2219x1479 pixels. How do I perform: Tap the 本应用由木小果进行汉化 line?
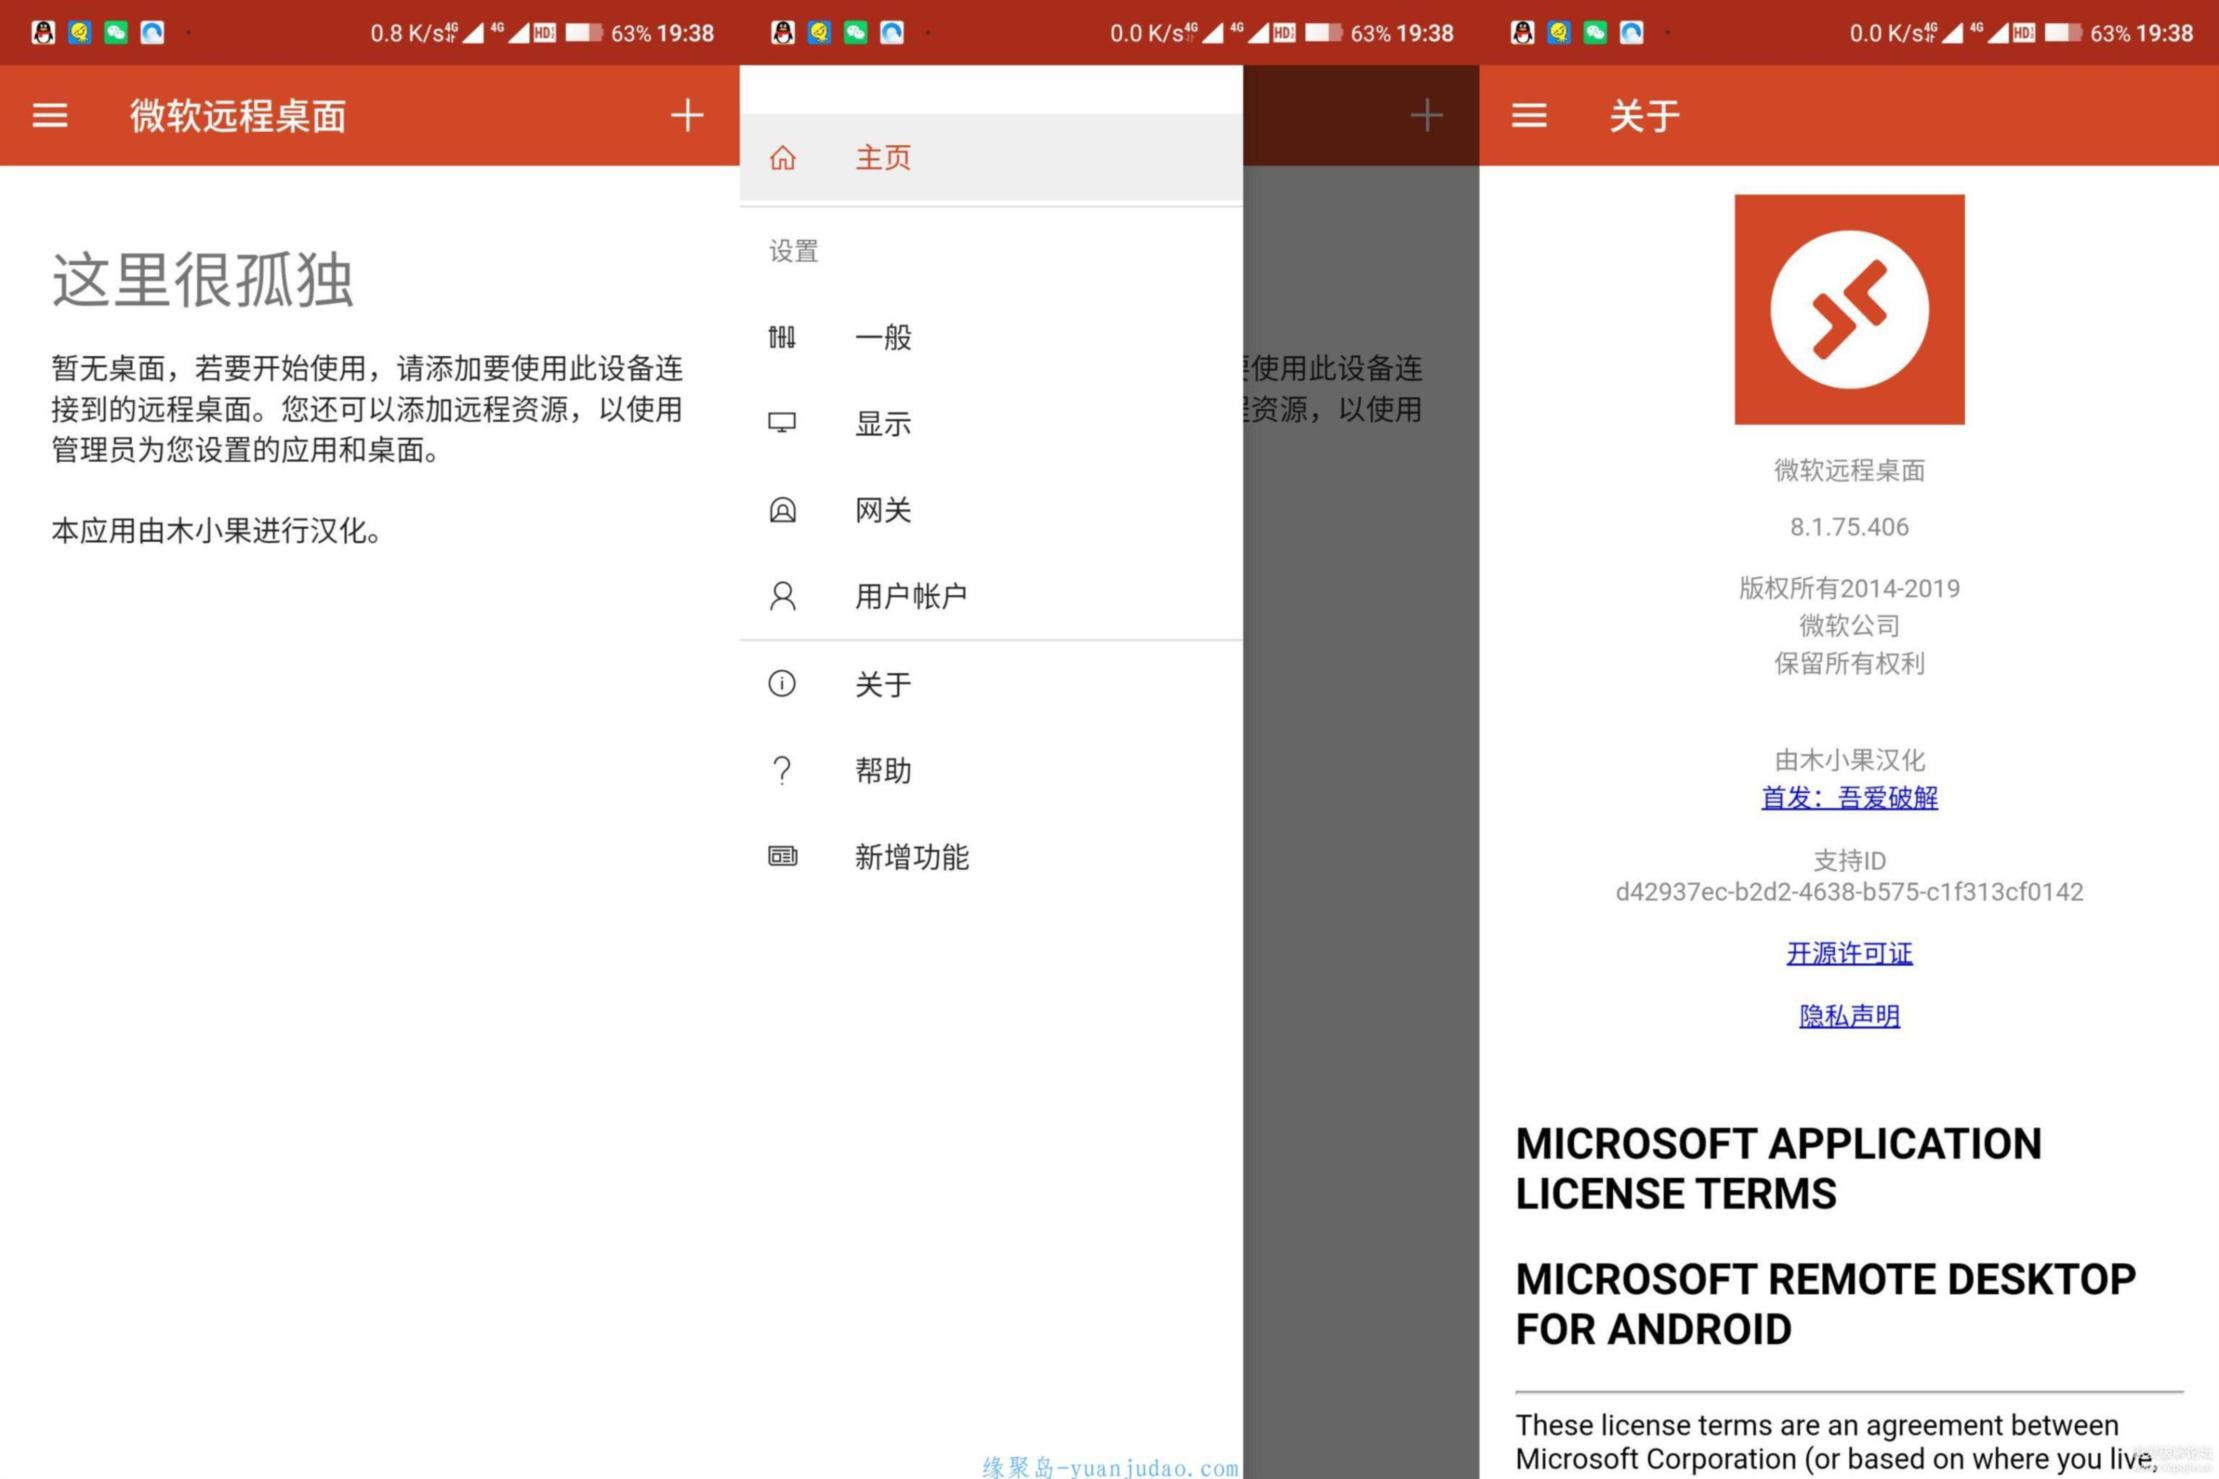pos(217,531)
